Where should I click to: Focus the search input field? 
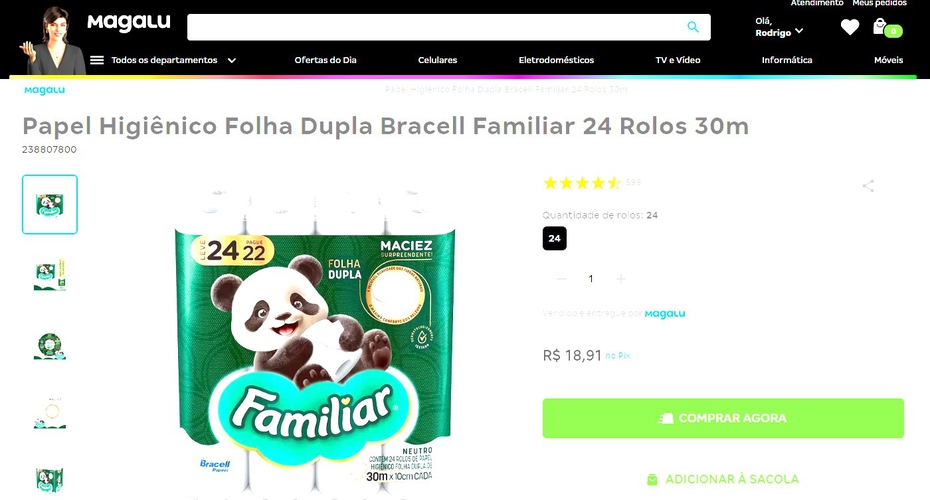[x=436, y=27]
